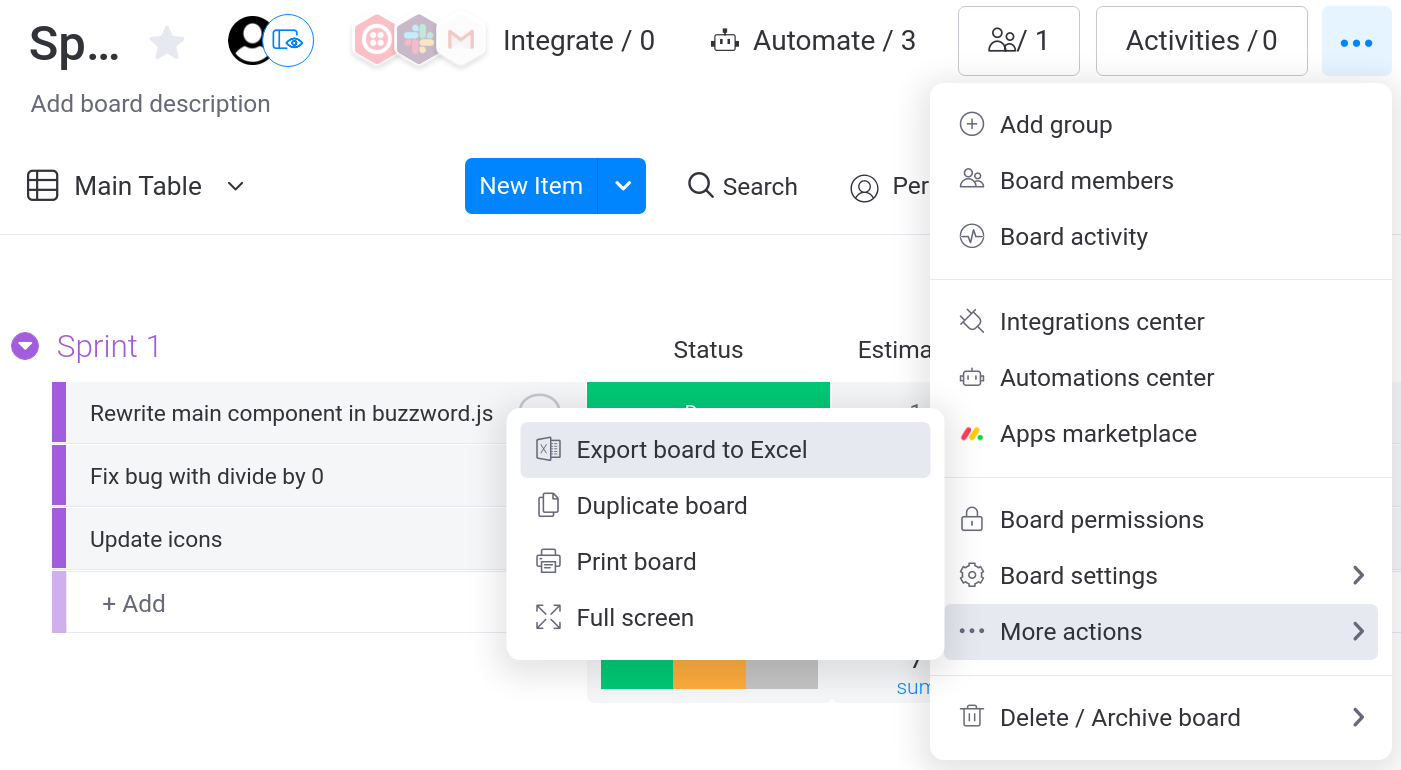Click the Board settings gear icon
The image size is (1401, 770).
coord(972,575)
